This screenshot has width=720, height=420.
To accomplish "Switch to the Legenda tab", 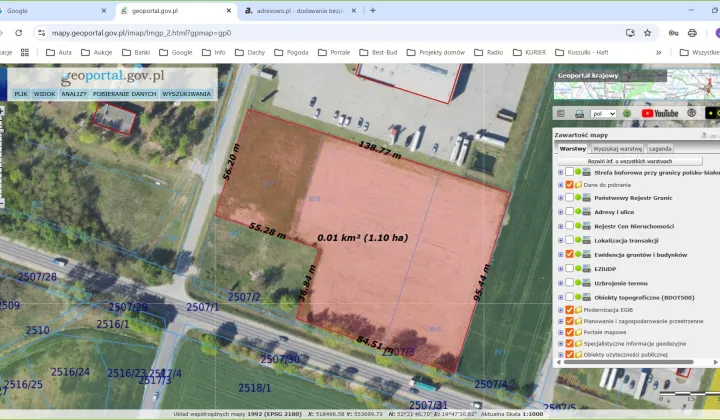I will (660, 148).
